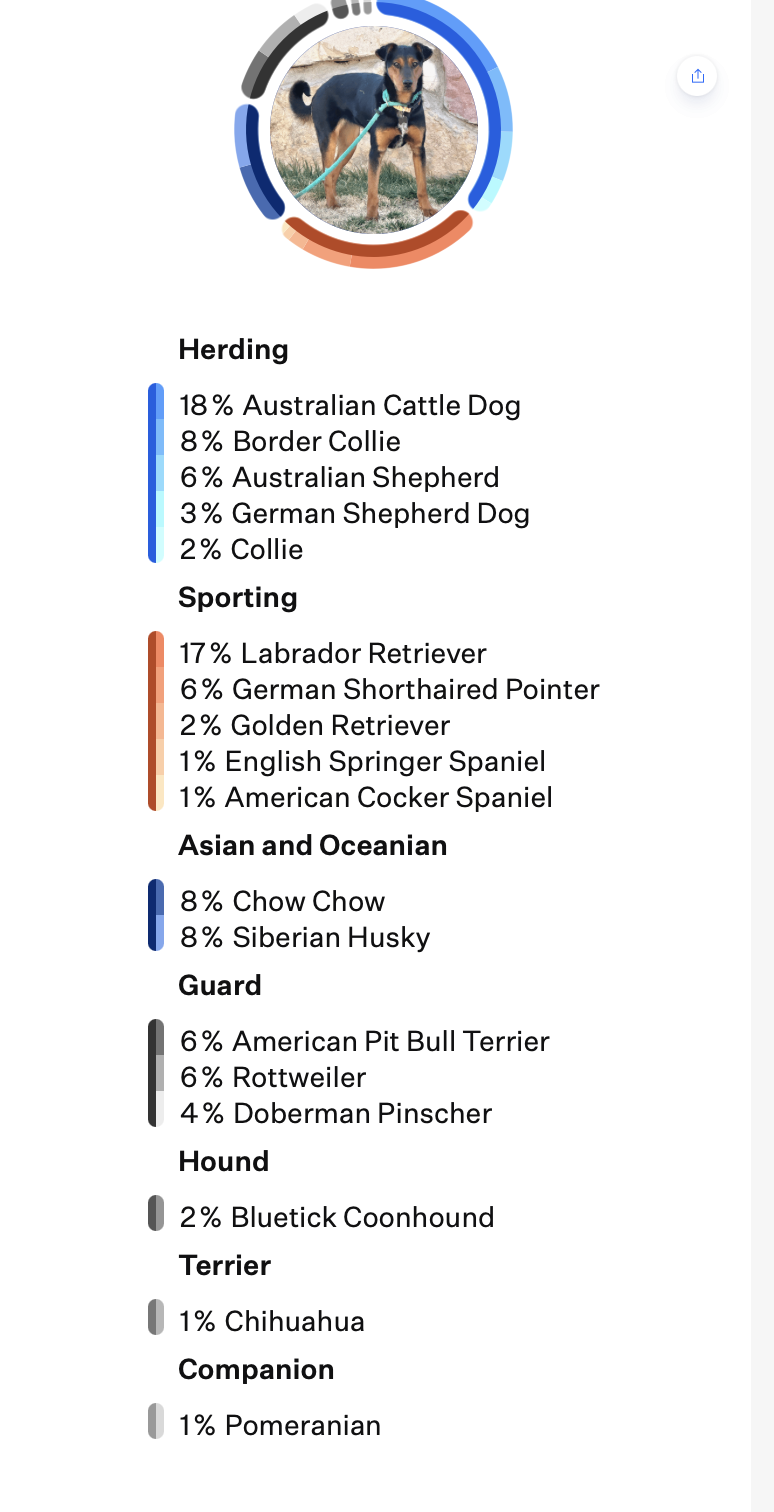Click the share icon button
The height and width of the screenshot is (1512, 774).
point(697,76)
